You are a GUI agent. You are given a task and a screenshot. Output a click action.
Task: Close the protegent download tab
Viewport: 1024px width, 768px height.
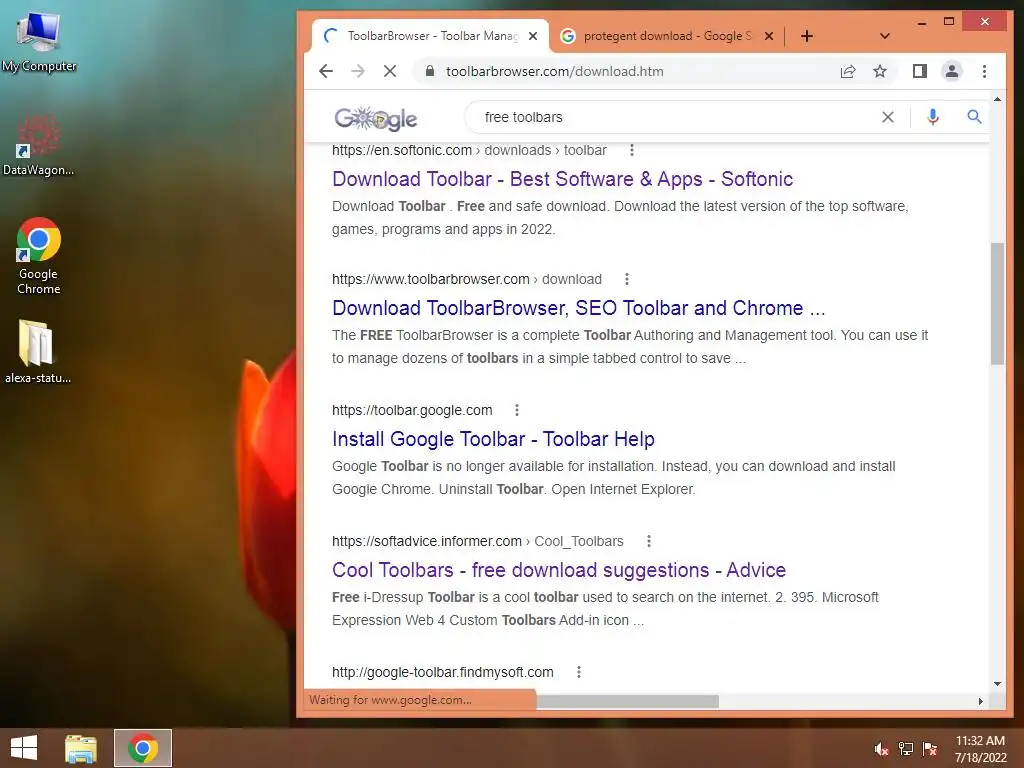point(769,36)
